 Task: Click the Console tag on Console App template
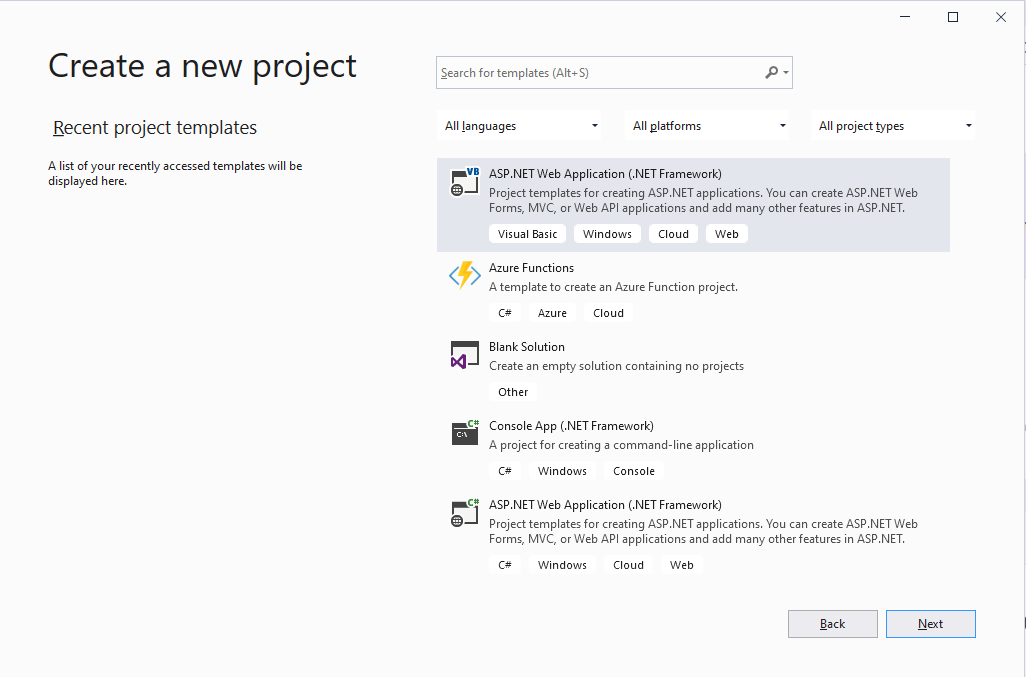coord(634,470)
